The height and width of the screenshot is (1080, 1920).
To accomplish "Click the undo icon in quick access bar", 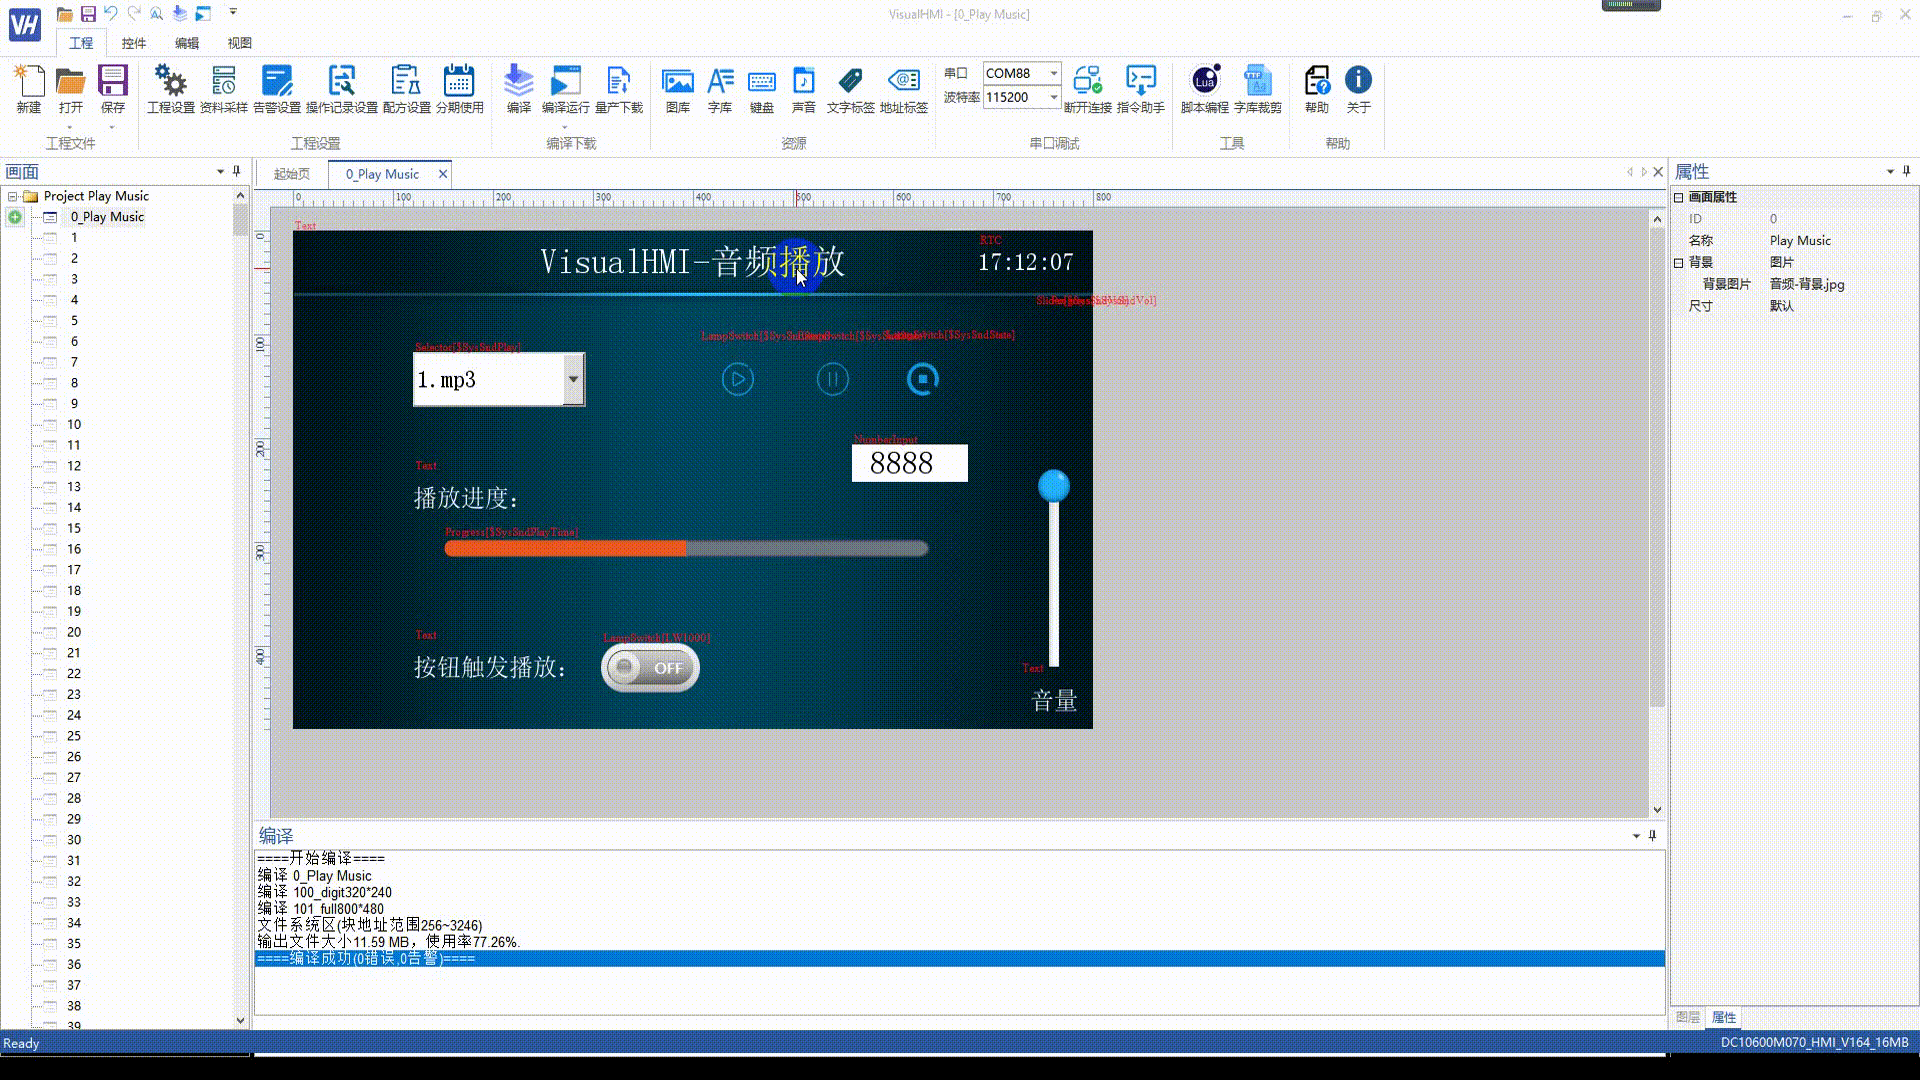I will pyautogui.click(x=111, y=13).
